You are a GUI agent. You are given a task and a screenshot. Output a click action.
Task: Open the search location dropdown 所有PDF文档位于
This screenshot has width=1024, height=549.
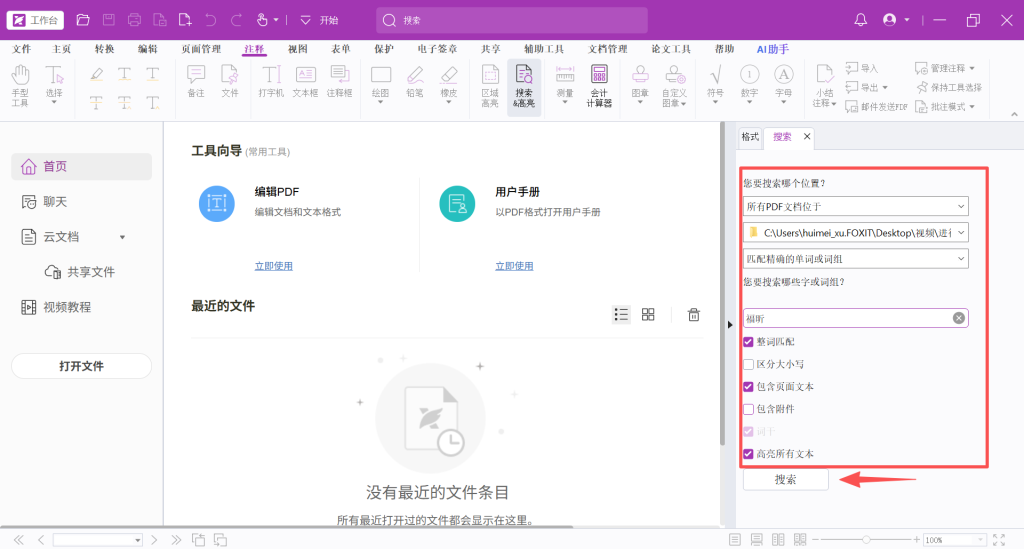tap(856, 206)
